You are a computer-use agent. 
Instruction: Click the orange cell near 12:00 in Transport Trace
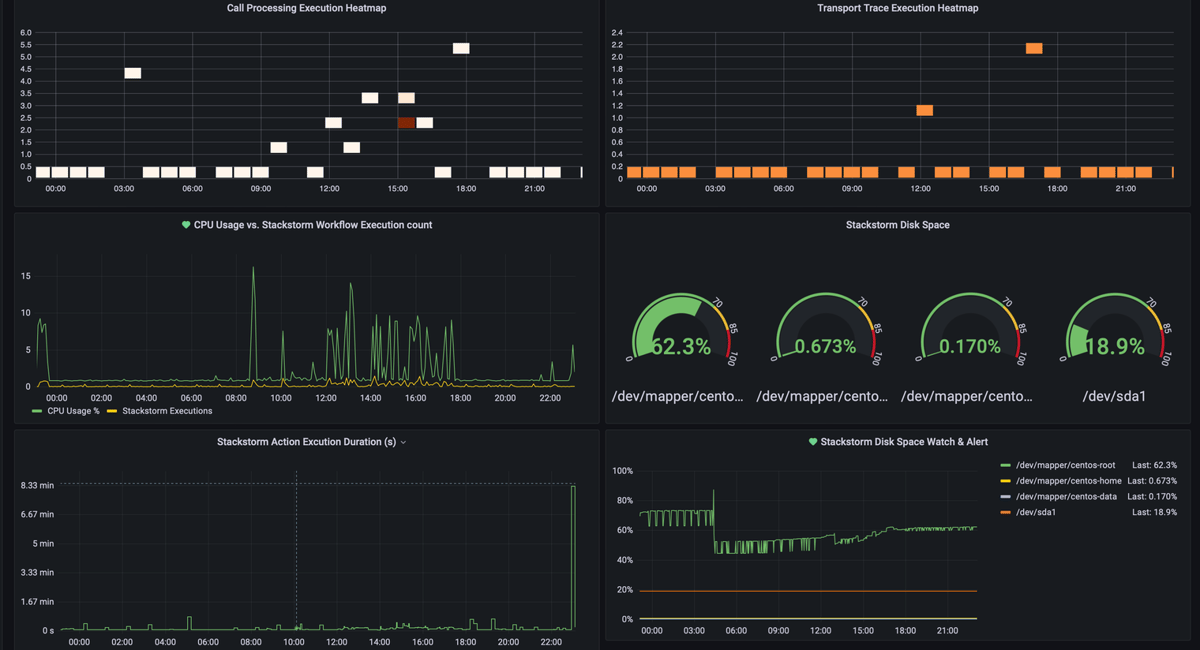pyautogui.click(x=924, y=110)
